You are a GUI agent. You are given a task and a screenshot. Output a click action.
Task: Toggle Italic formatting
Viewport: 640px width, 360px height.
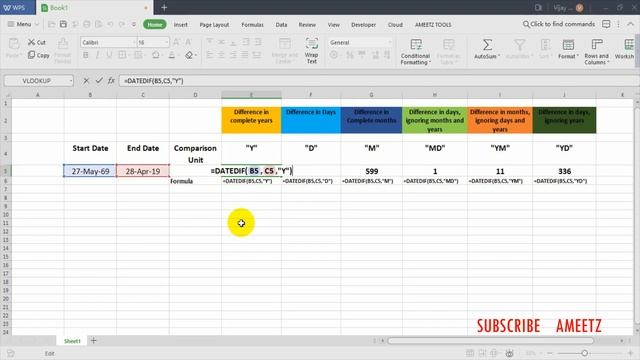(97, 55)
